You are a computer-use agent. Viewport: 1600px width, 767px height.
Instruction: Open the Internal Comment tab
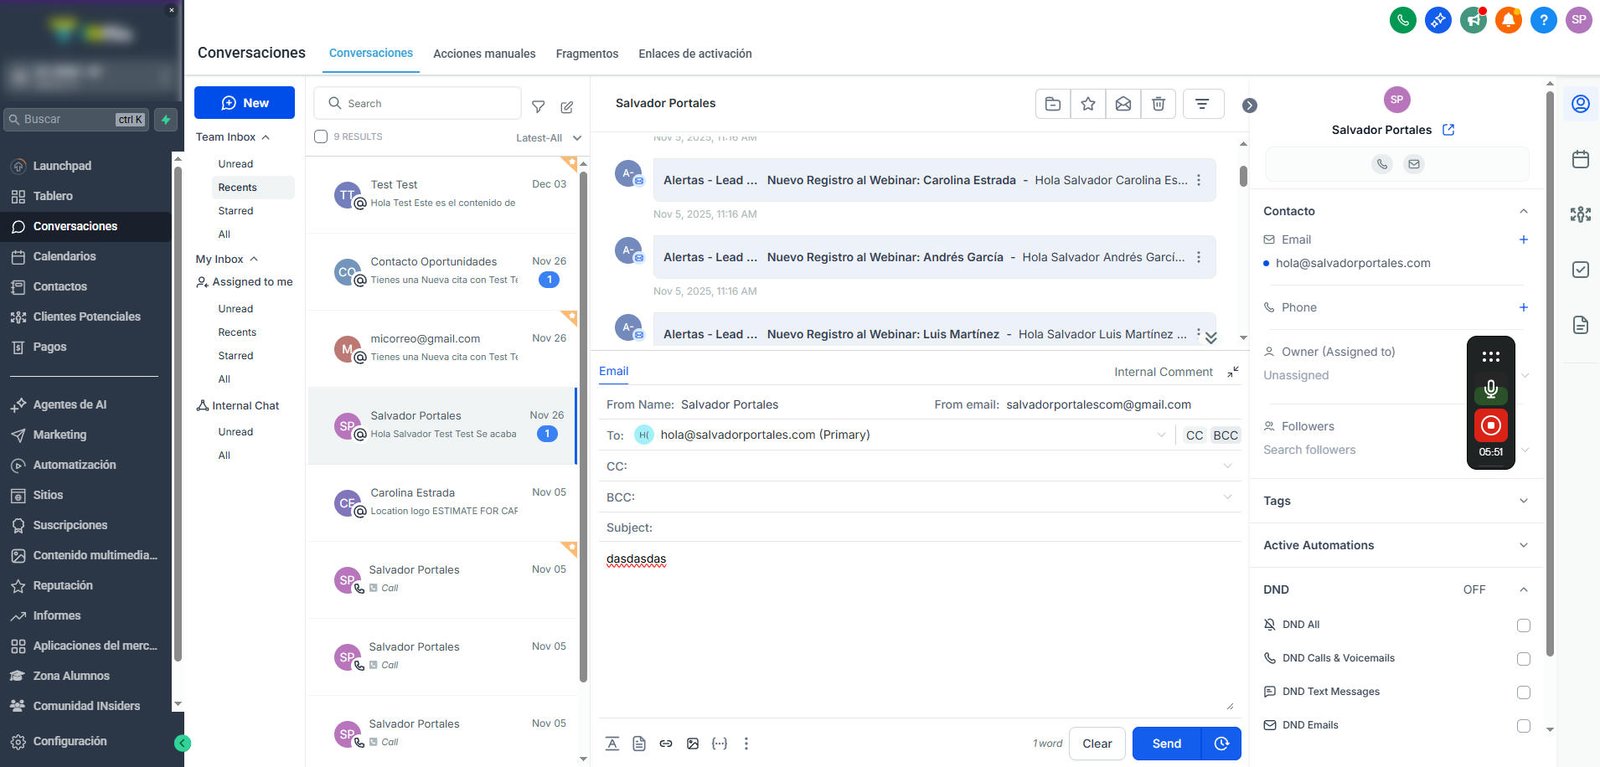pyautogui.click(x=1163, y=372)
